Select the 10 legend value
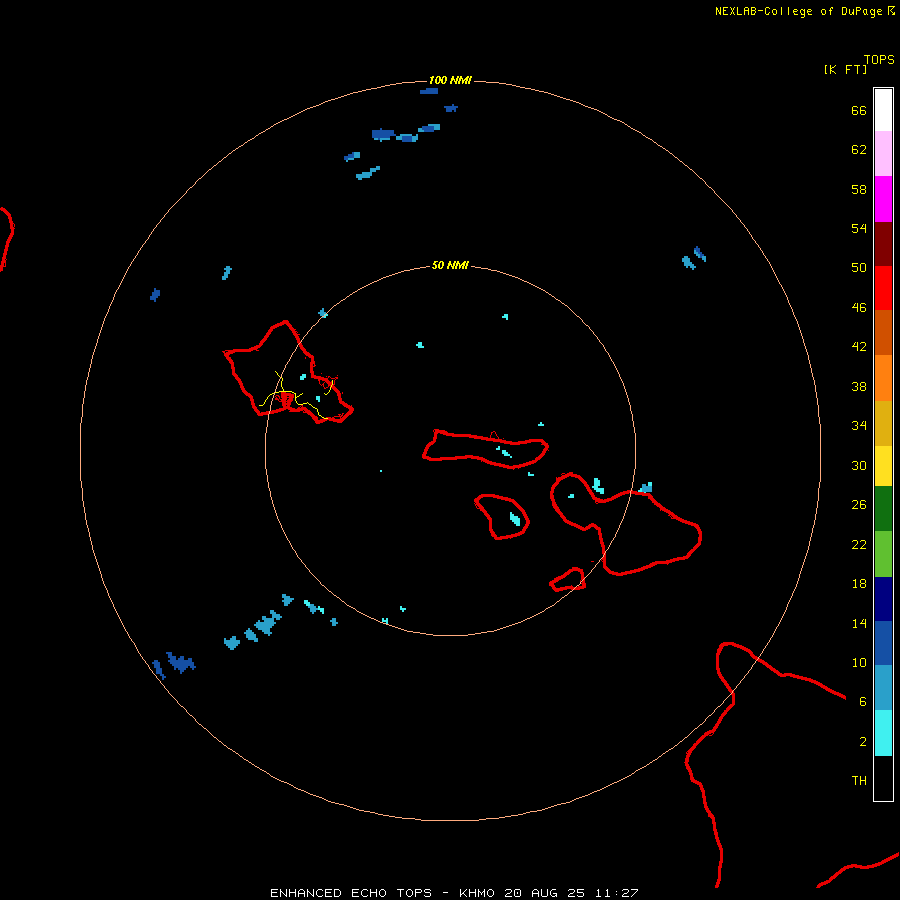The height and width of the screenshot is (900, 900). [x=859, y=662]
